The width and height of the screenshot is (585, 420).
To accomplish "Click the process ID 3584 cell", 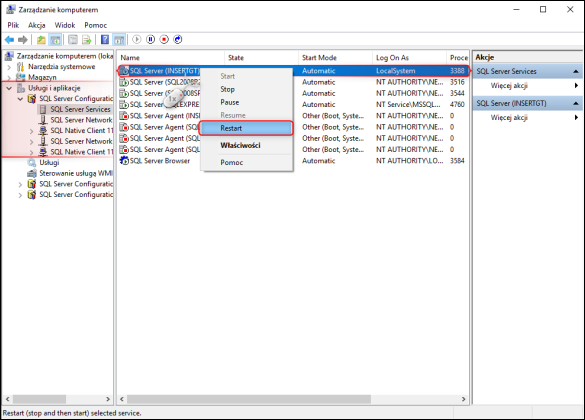I will click(x=457, y=161).
